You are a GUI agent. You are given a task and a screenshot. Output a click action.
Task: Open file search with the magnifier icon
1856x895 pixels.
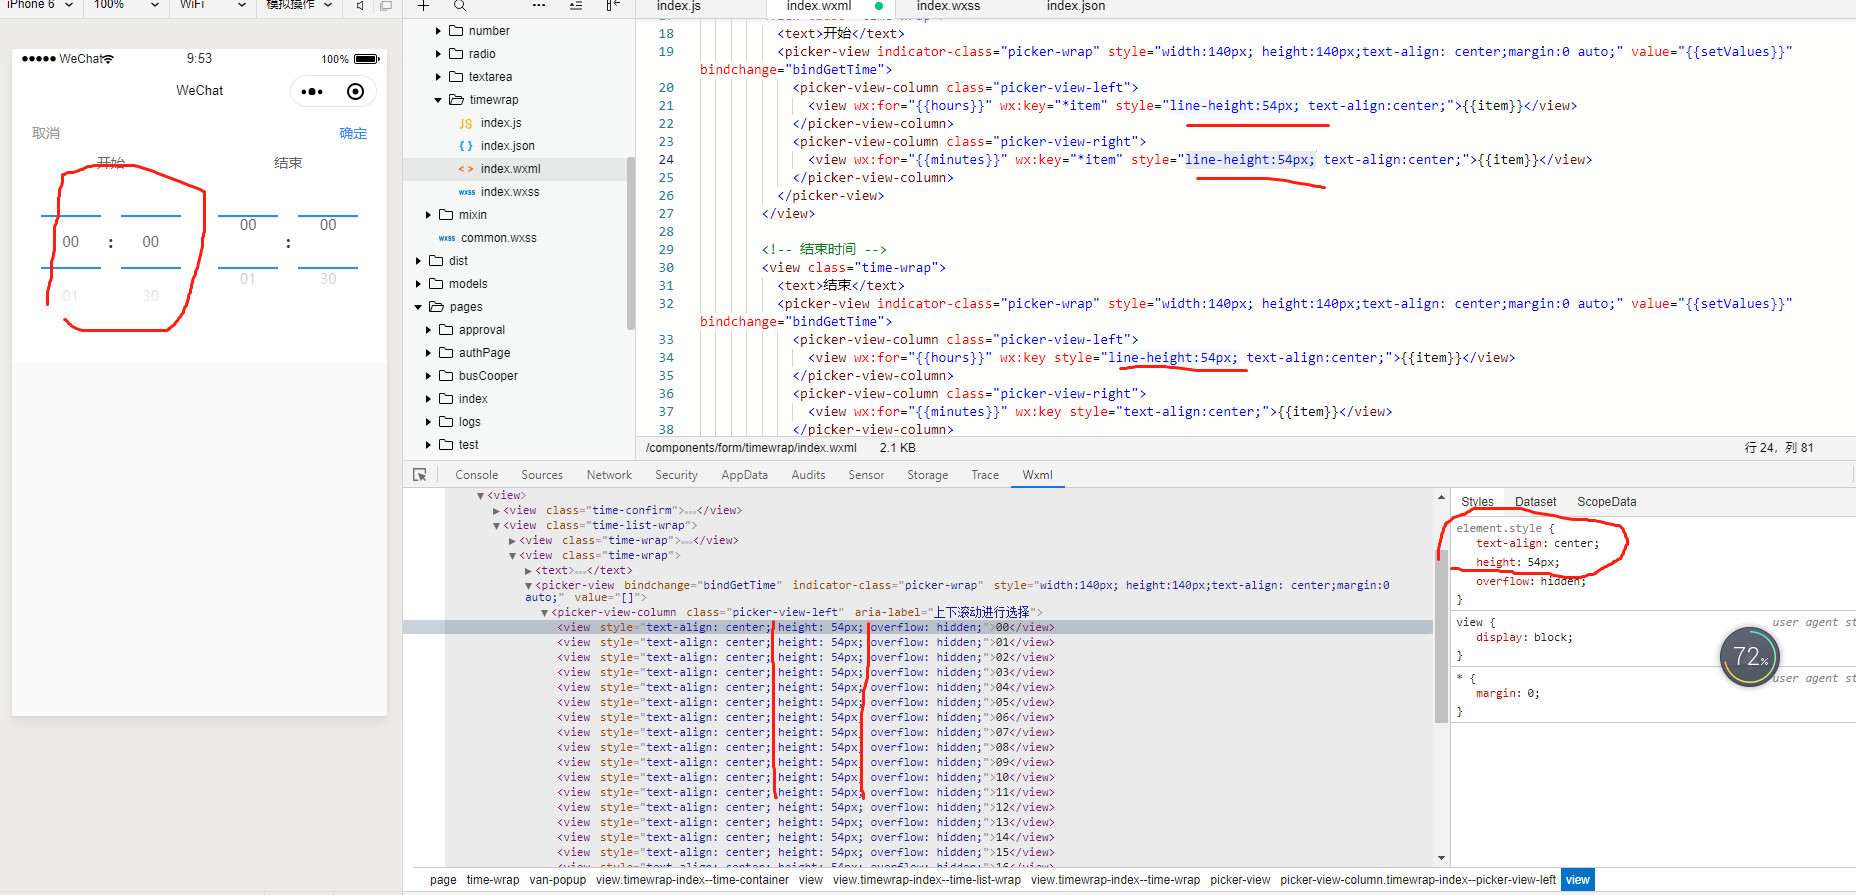pyautogui.click(x=460, y=6)
